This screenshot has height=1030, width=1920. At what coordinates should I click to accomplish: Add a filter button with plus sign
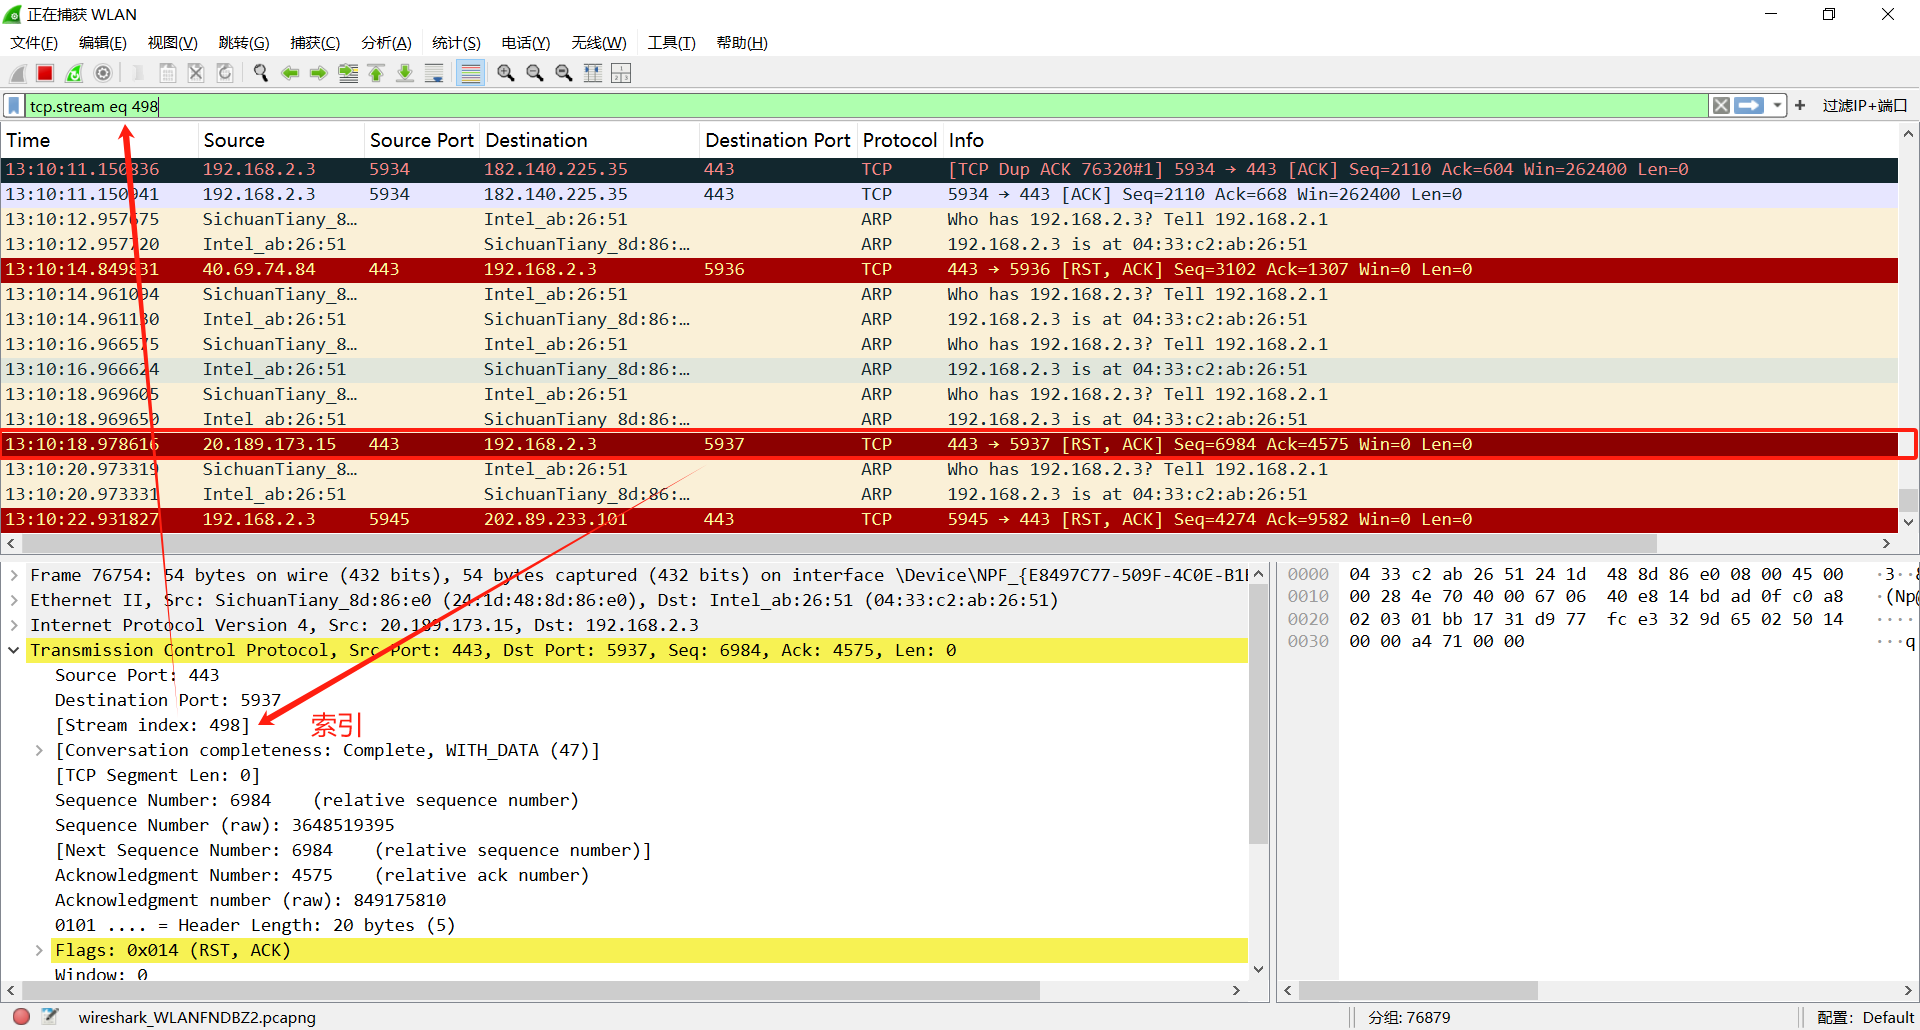click(1800, 106)
